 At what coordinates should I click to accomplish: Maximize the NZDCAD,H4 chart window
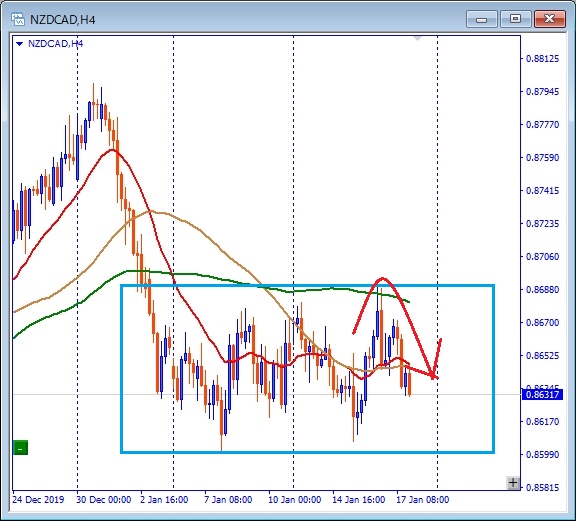(x=515, y=19)
